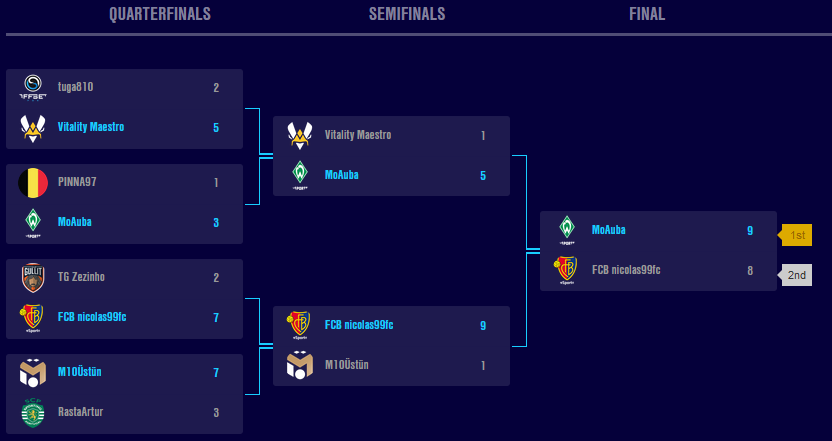The width and height of the screenshot is (832, 441).
Task: Click the Werder Bremen logo in the final
Action: coord(567,230)
